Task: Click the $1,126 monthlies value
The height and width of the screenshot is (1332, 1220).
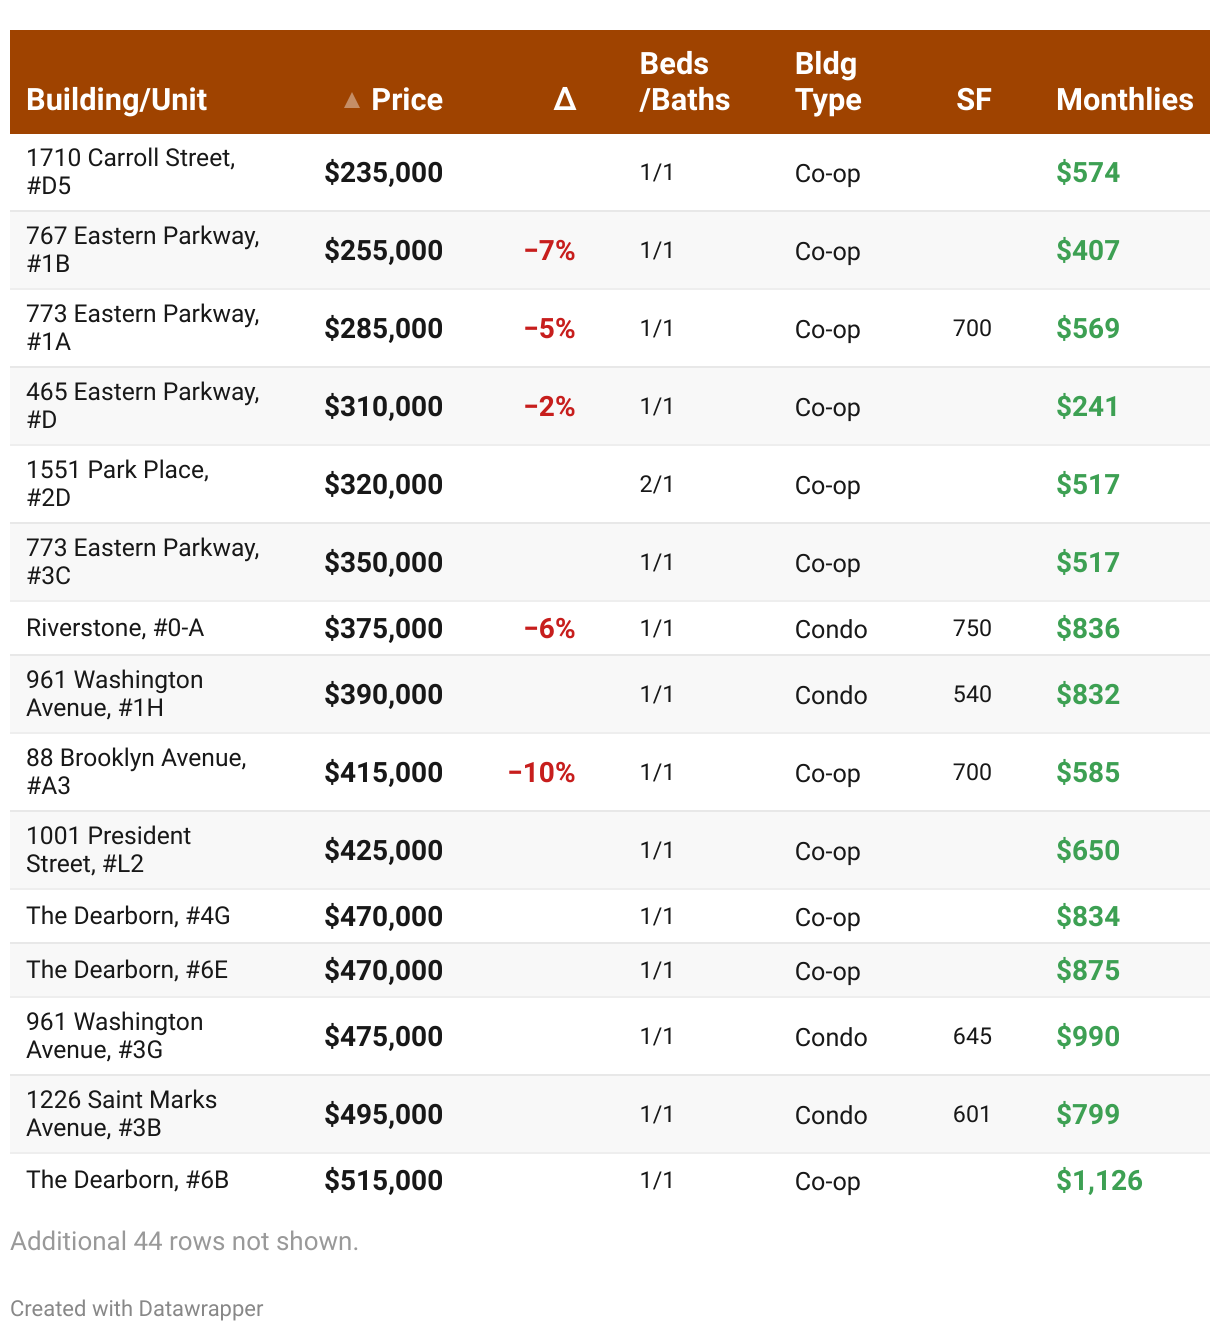Action: (x=1098, y=1181)
